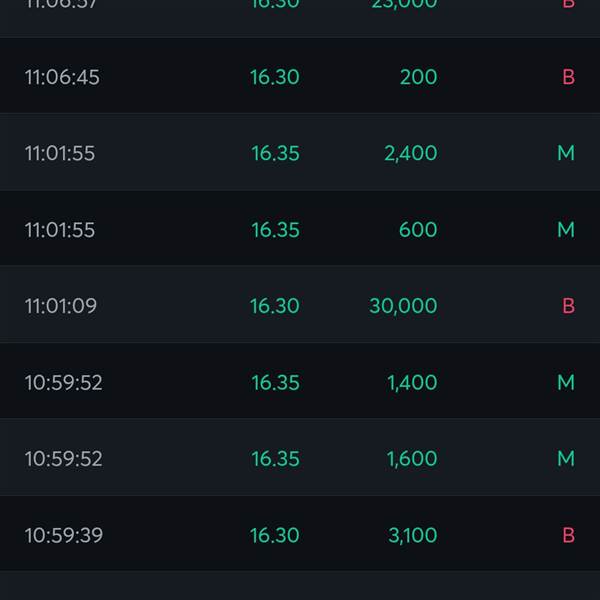Click the 3,100 volume value
Viewport: 600px width, 600px height.
point(412,535)
